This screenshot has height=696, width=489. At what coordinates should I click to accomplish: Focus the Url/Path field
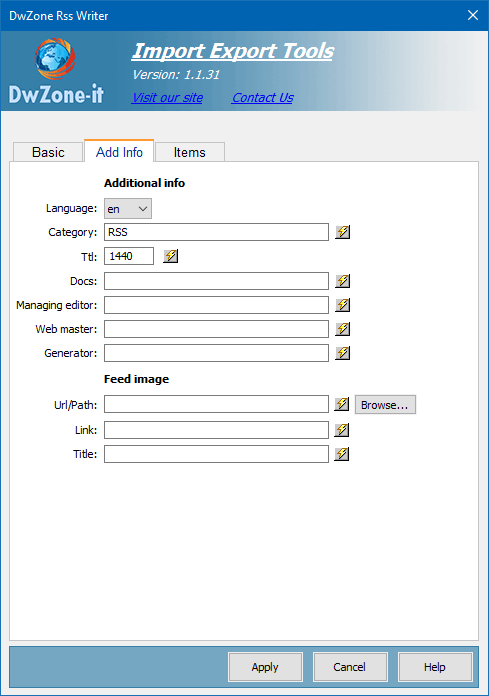pyautogui.click(x=217, y=404)
